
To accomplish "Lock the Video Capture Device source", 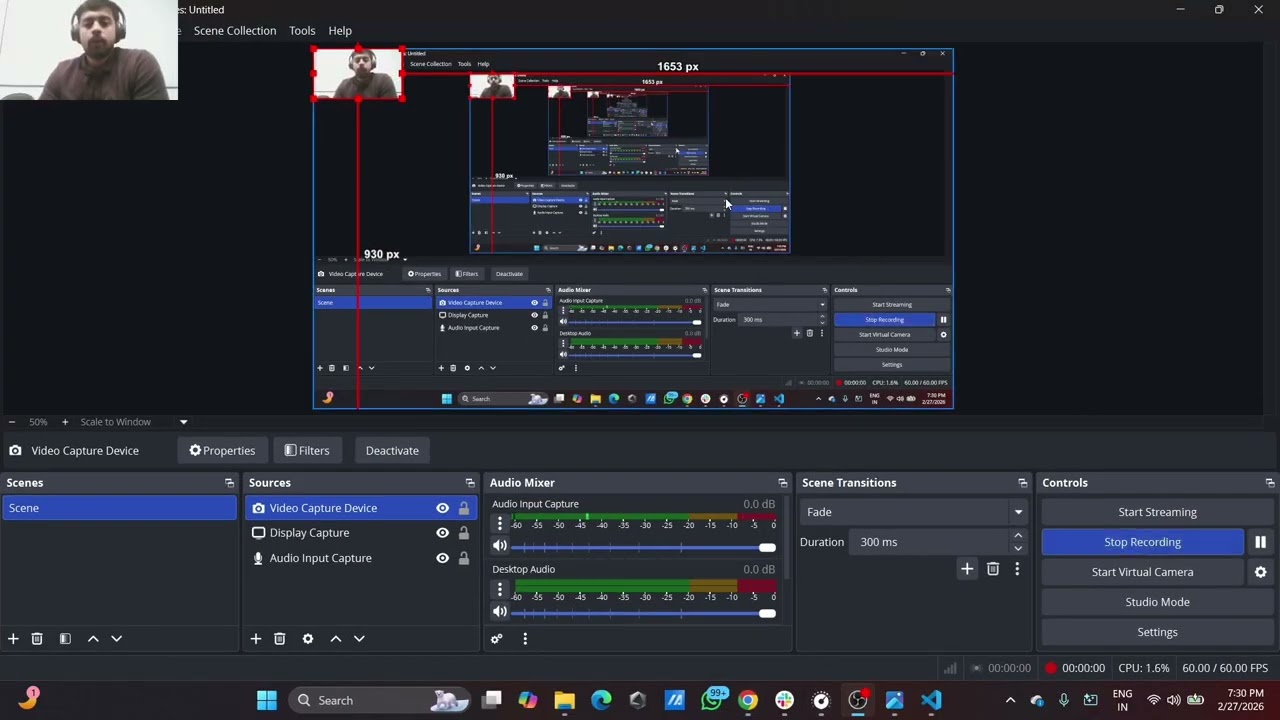I will click(464, 508).
